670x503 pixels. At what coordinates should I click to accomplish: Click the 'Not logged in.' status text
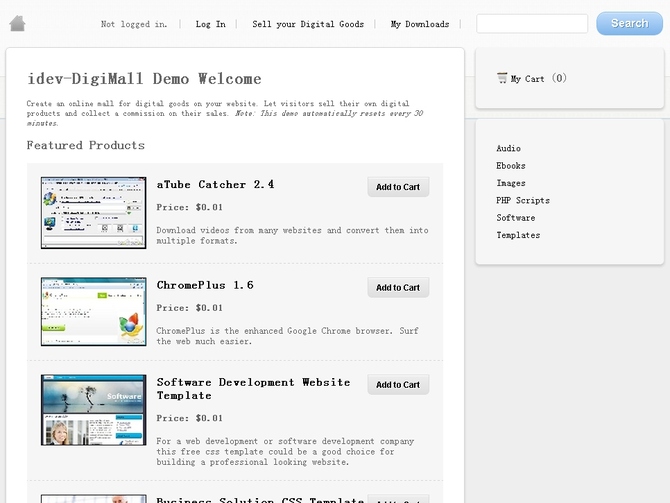tap(134, 24)
